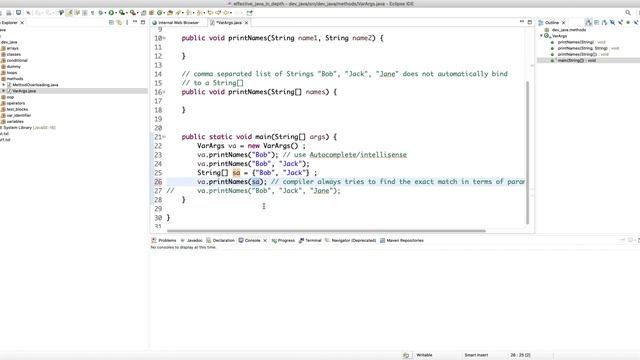Click inside line 26 after printNames(sa)
The height and width of the screenshot is (360, 640).
(x=268, y=182)
